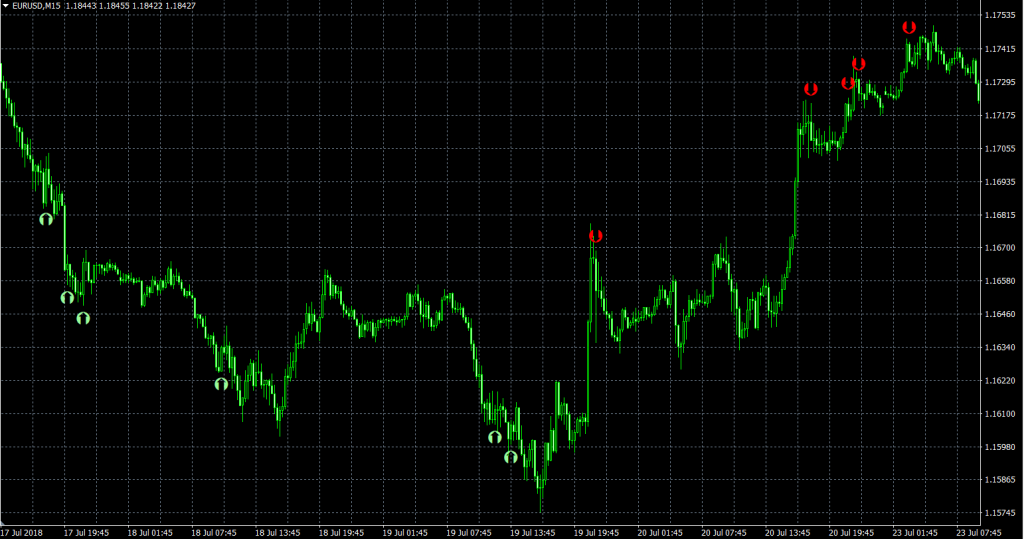The width and height of the screenshot is (1024, 539).
Task: Click the 19 Jul 01:45 time label
Action: coord(406,532)
